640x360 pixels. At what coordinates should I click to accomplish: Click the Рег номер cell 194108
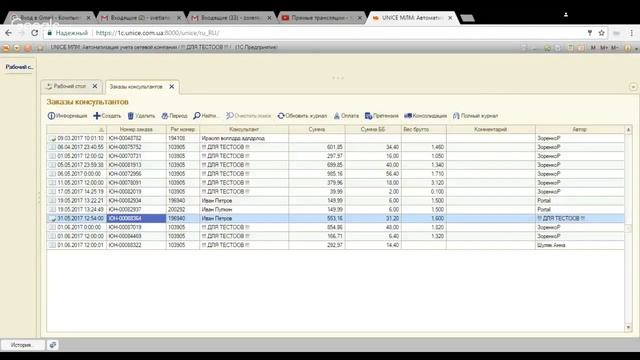(x=183, y=138)
